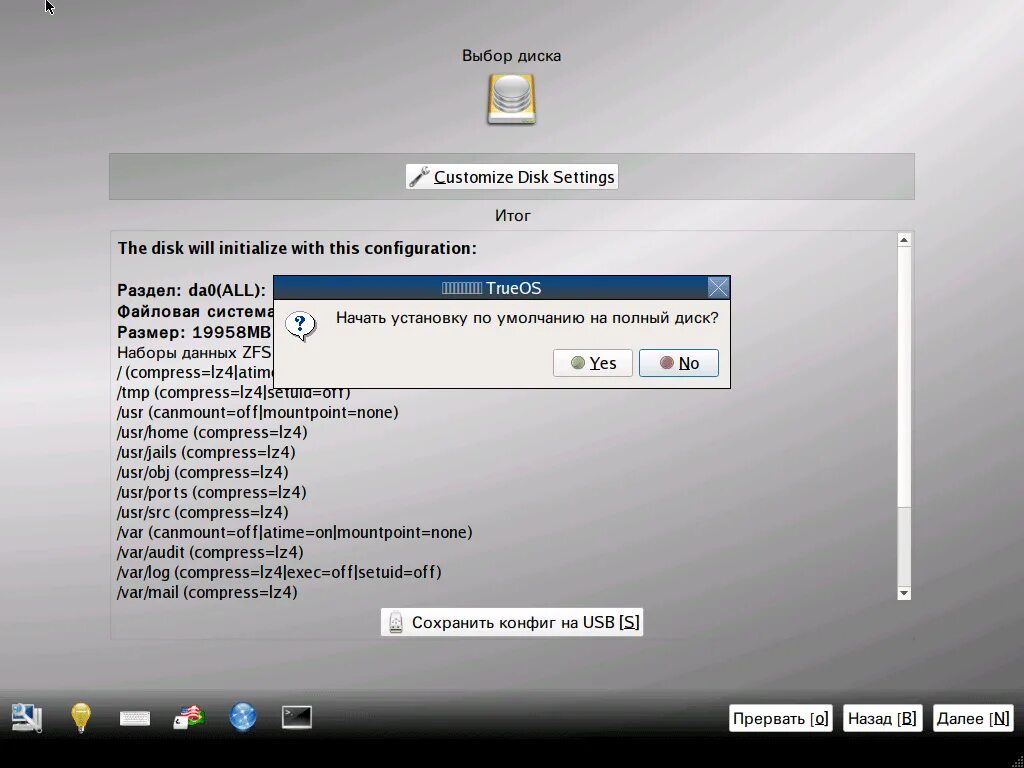
Task: Open keyboard layout flags icon
Action: coord(189,717)
